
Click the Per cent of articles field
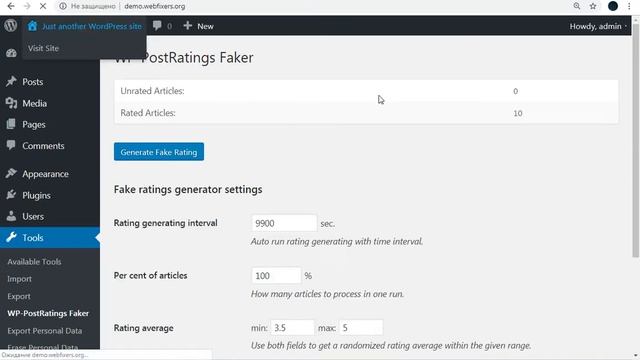[x=276, y=276]
